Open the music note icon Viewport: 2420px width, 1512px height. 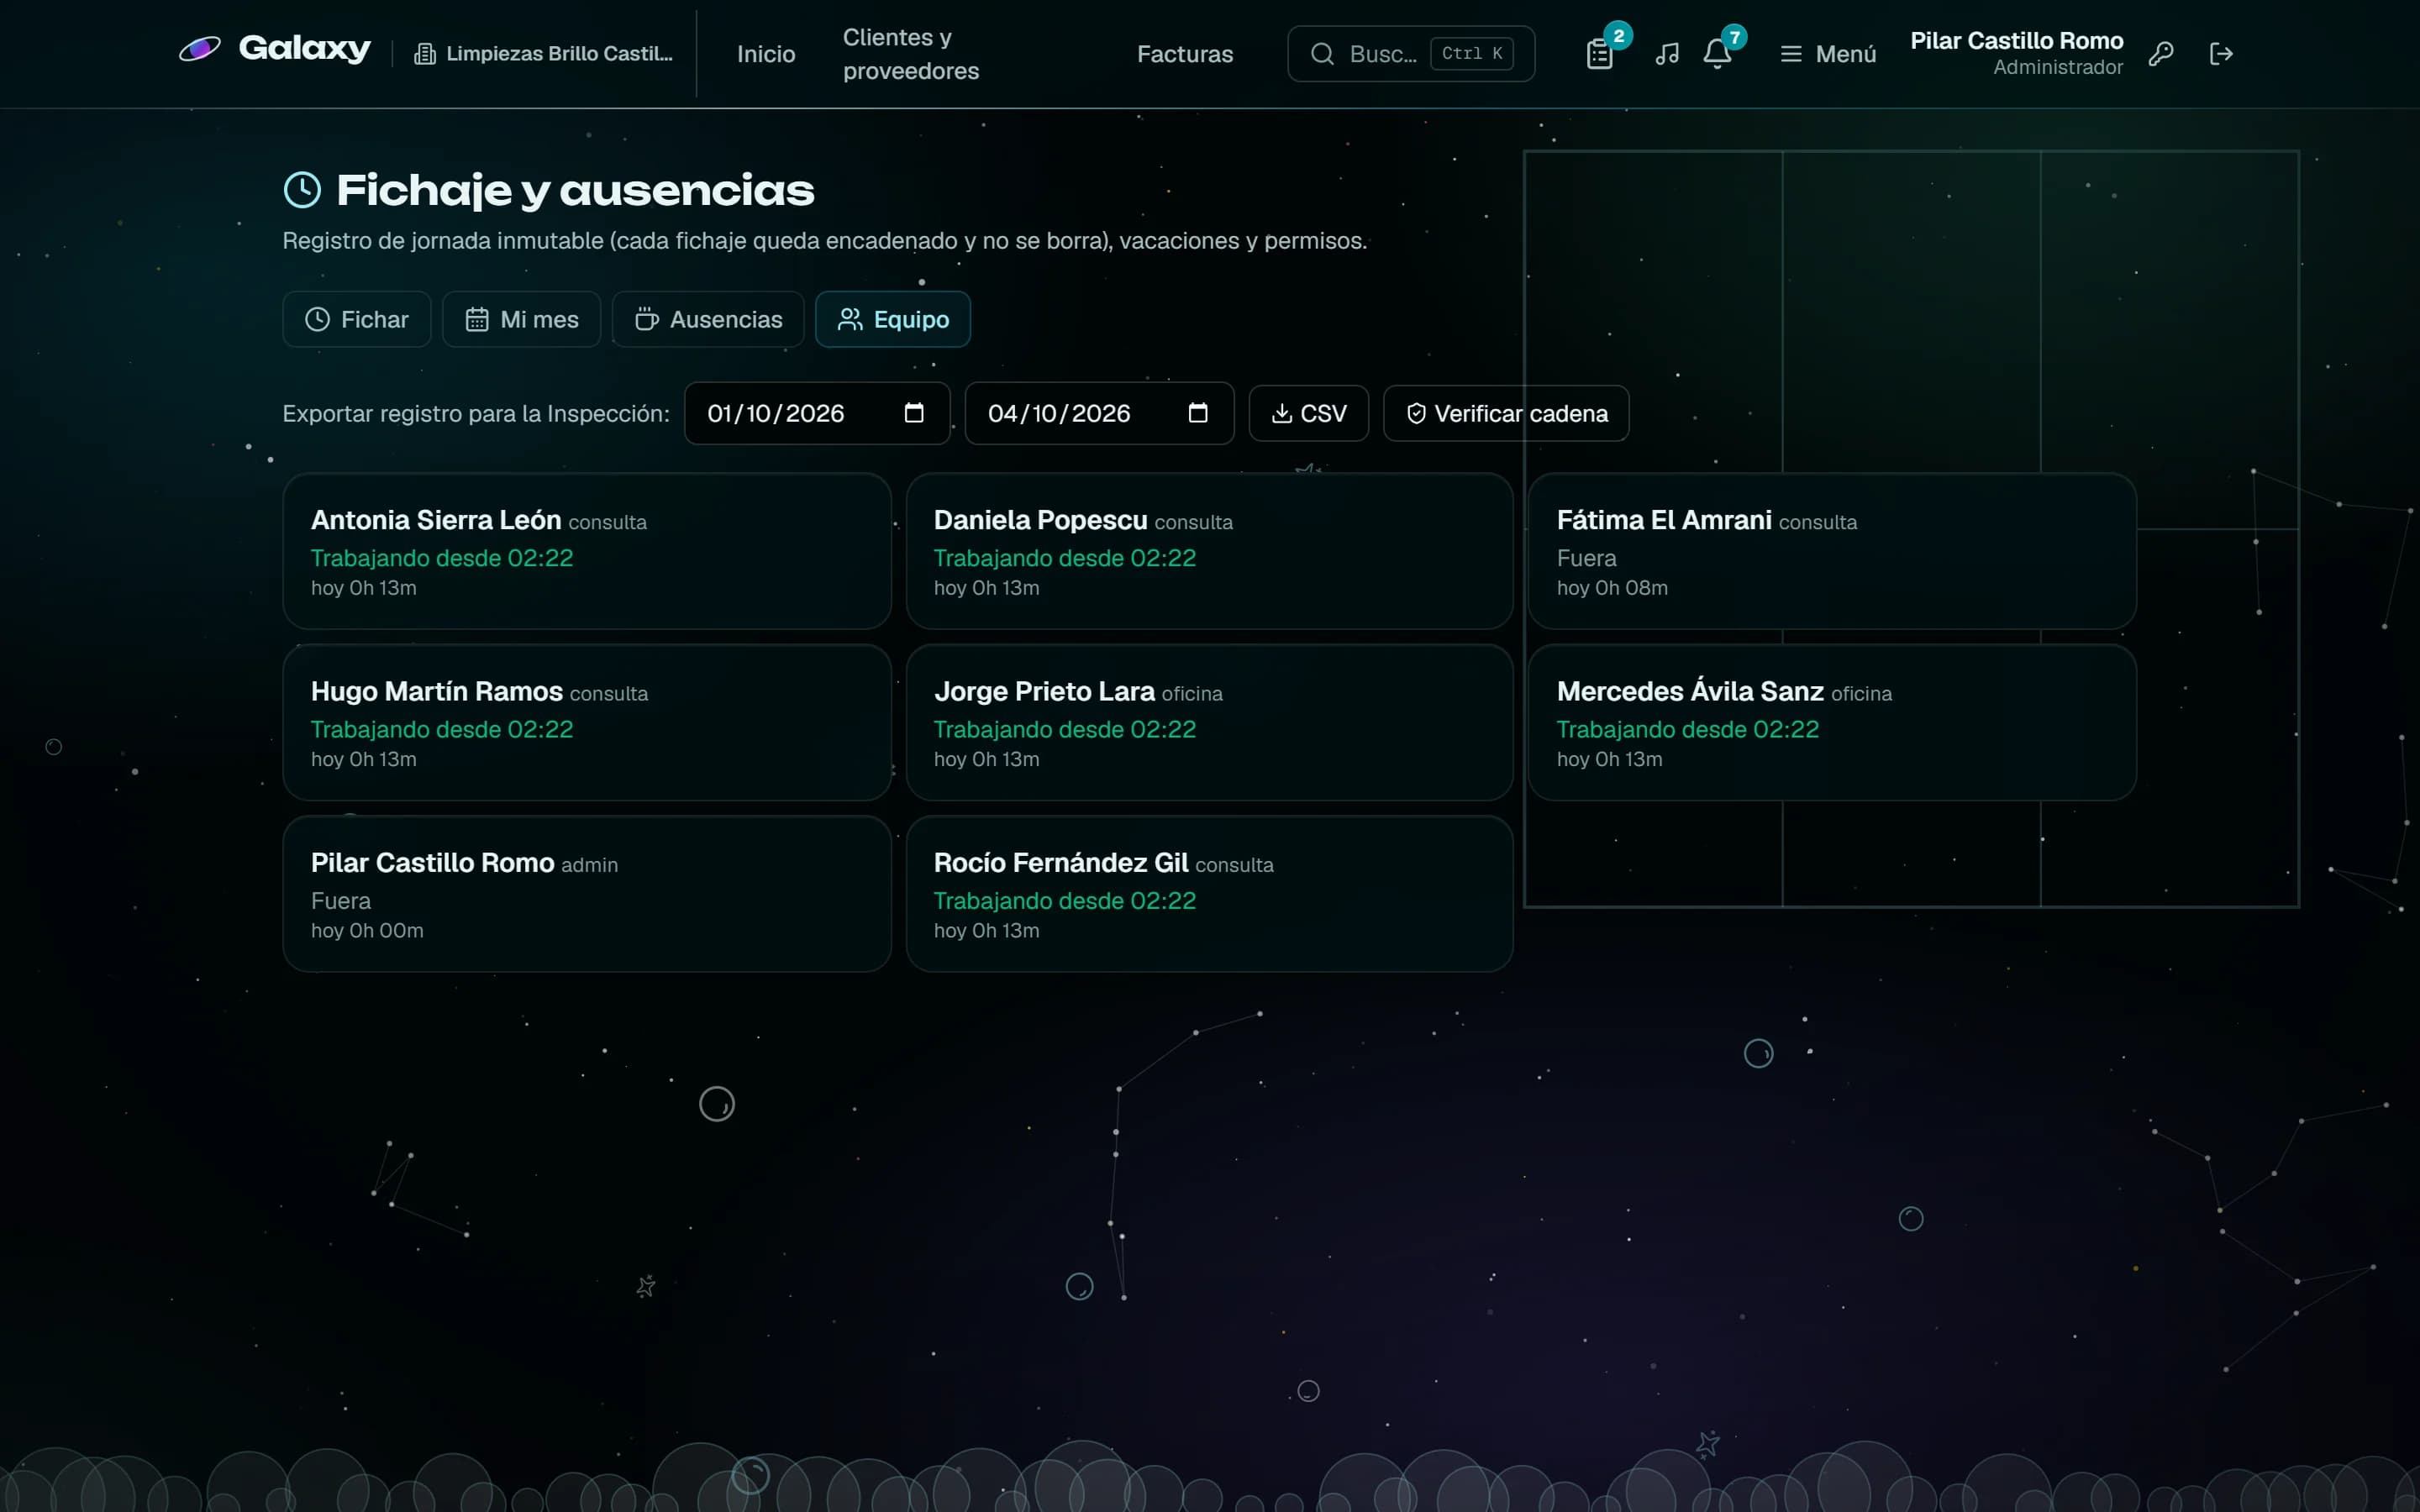pos(1667,54)
